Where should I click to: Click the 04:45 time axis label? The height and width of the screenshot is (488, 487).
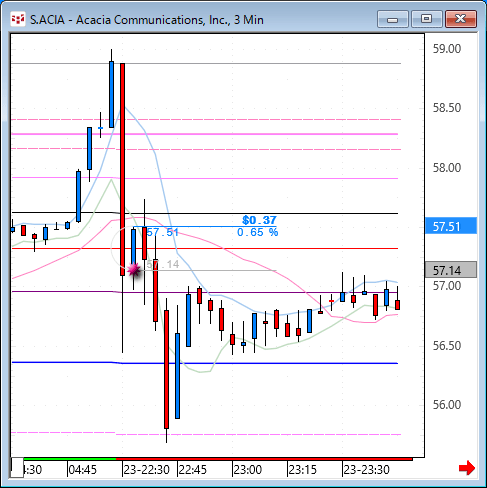tap(82, 470)
